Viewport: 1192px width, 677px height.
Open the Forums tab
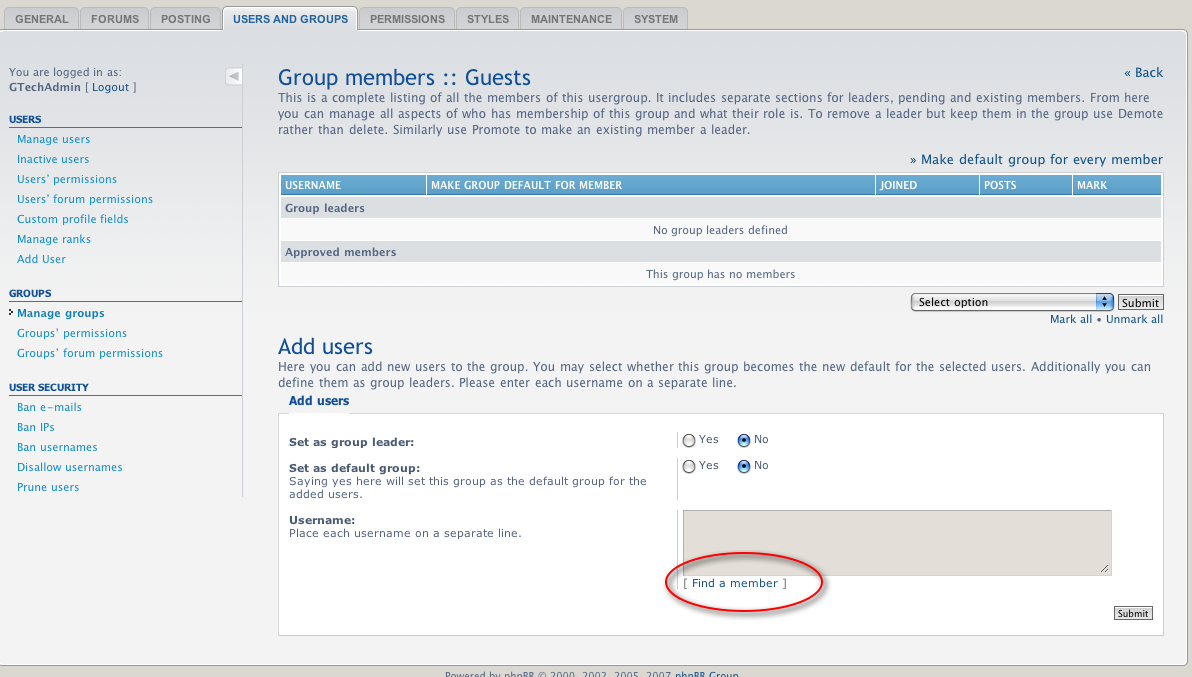(115, 19)
